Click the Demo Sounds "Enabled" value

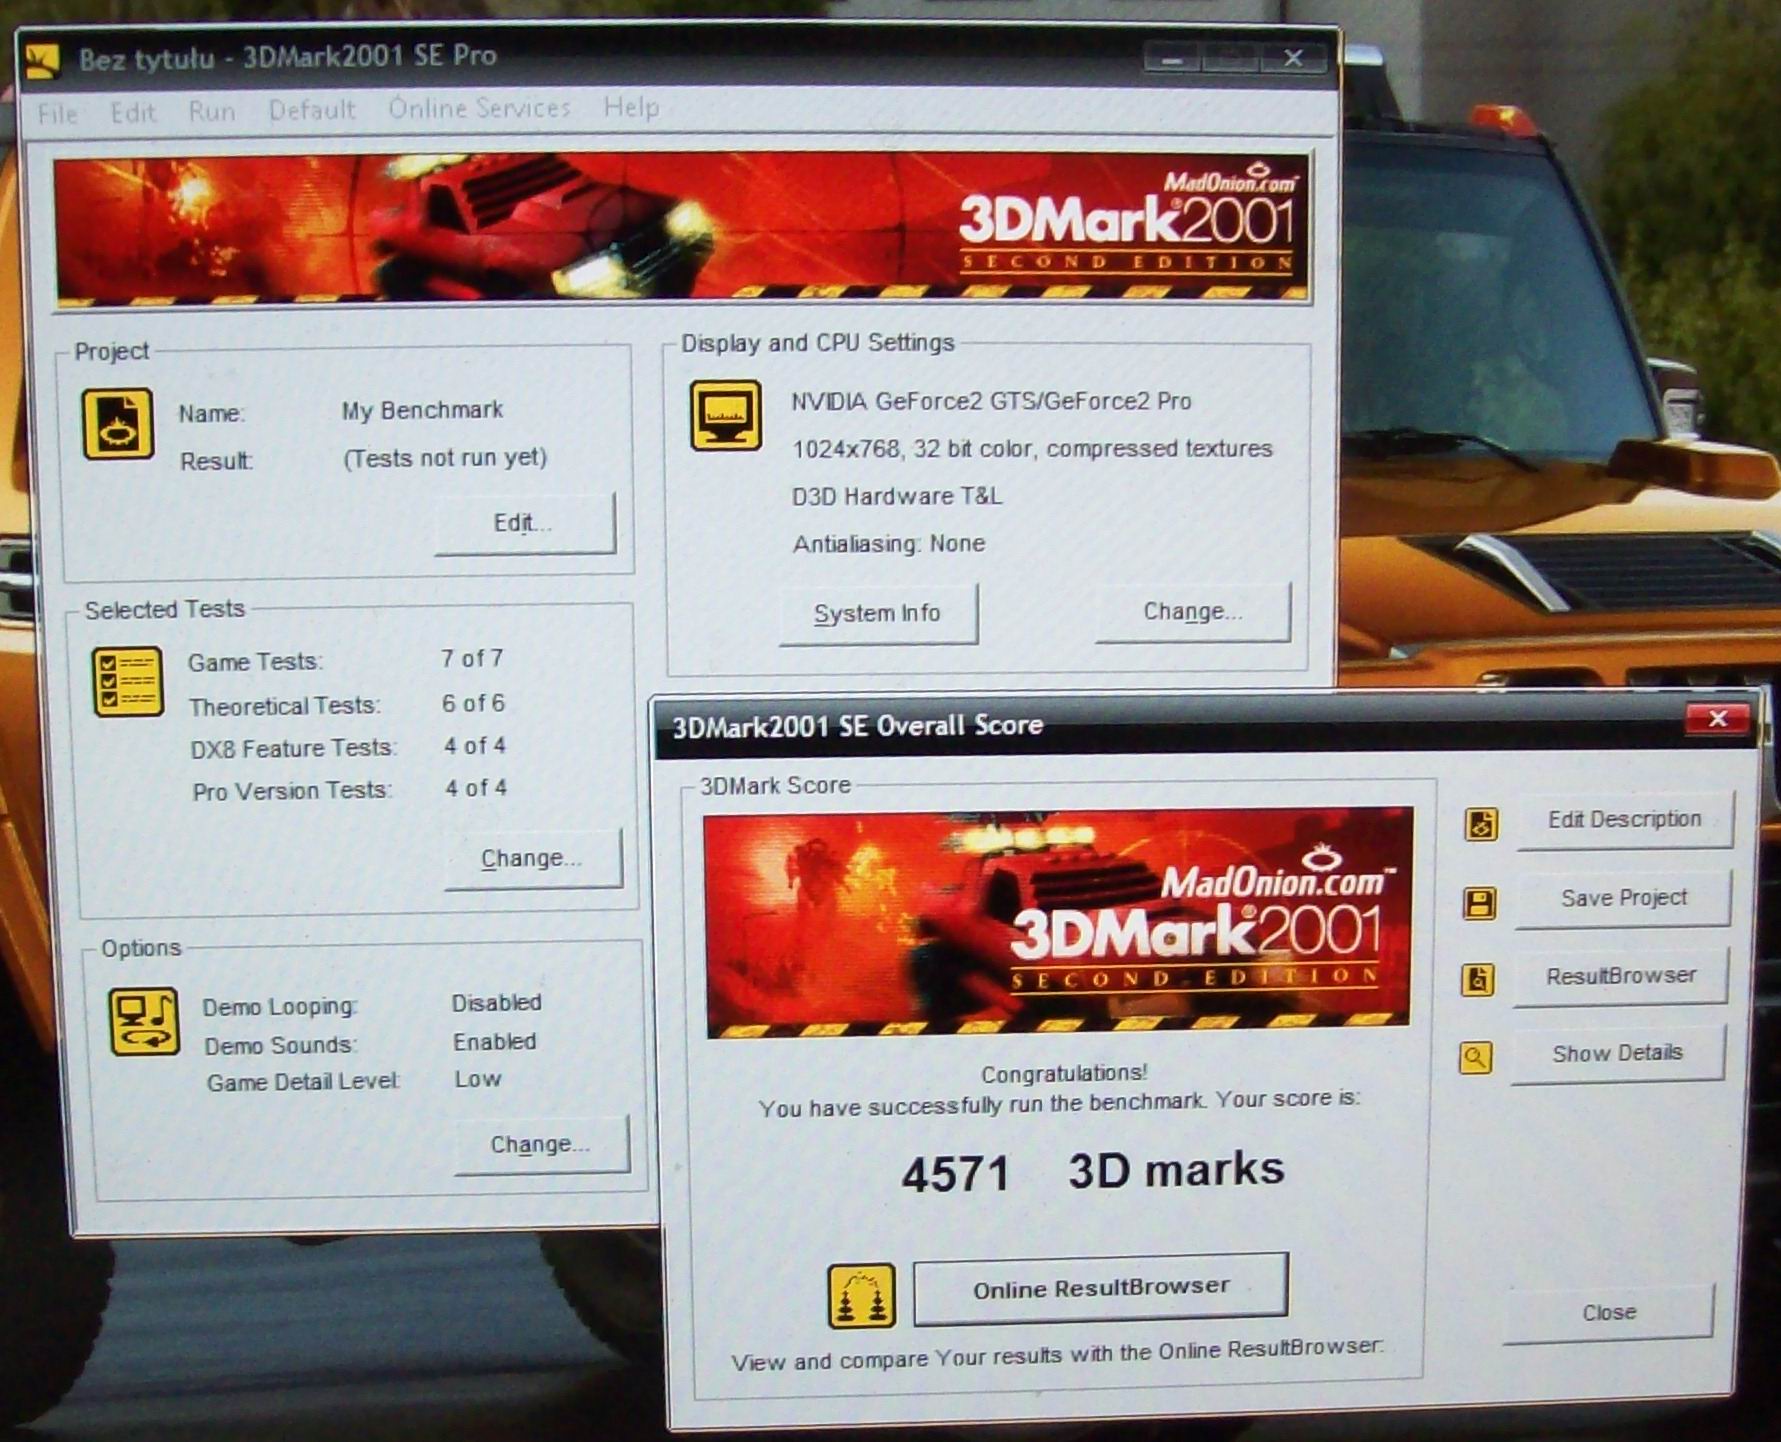495,1042
